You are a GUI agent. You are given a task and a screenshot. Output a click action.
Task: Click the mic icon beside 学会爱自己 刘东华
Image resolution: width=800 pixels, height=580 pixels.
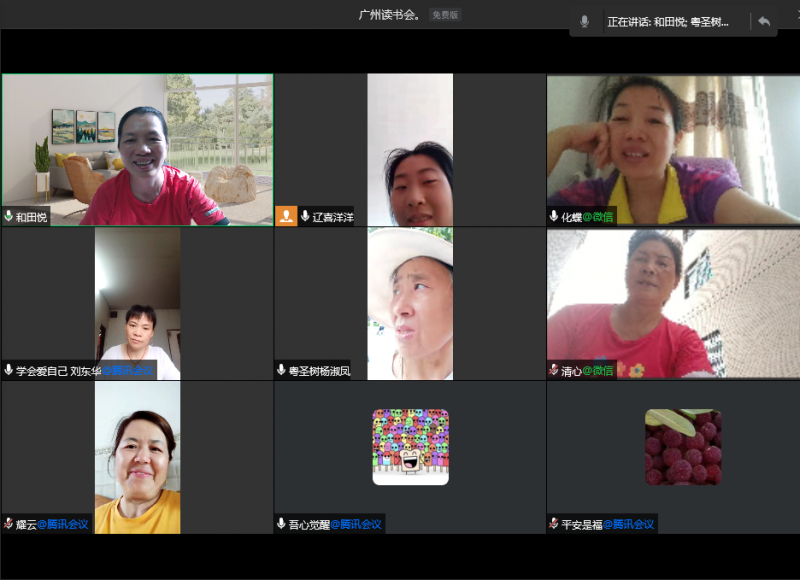9,370
